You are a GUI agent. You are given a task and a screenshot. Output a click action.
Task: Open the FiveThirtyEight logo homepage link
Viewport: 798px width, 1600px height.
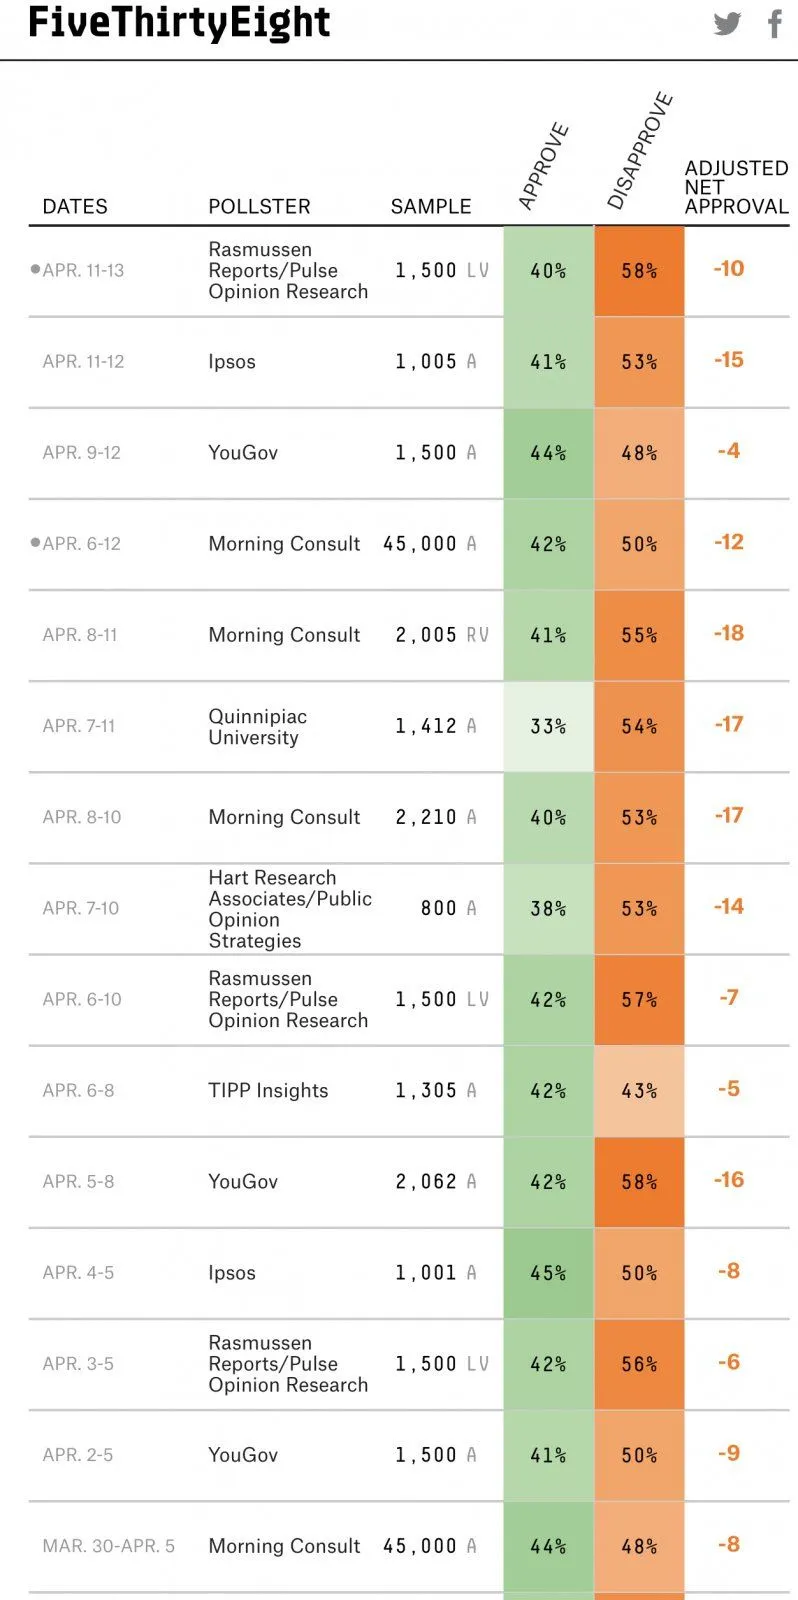pos(179,23)
